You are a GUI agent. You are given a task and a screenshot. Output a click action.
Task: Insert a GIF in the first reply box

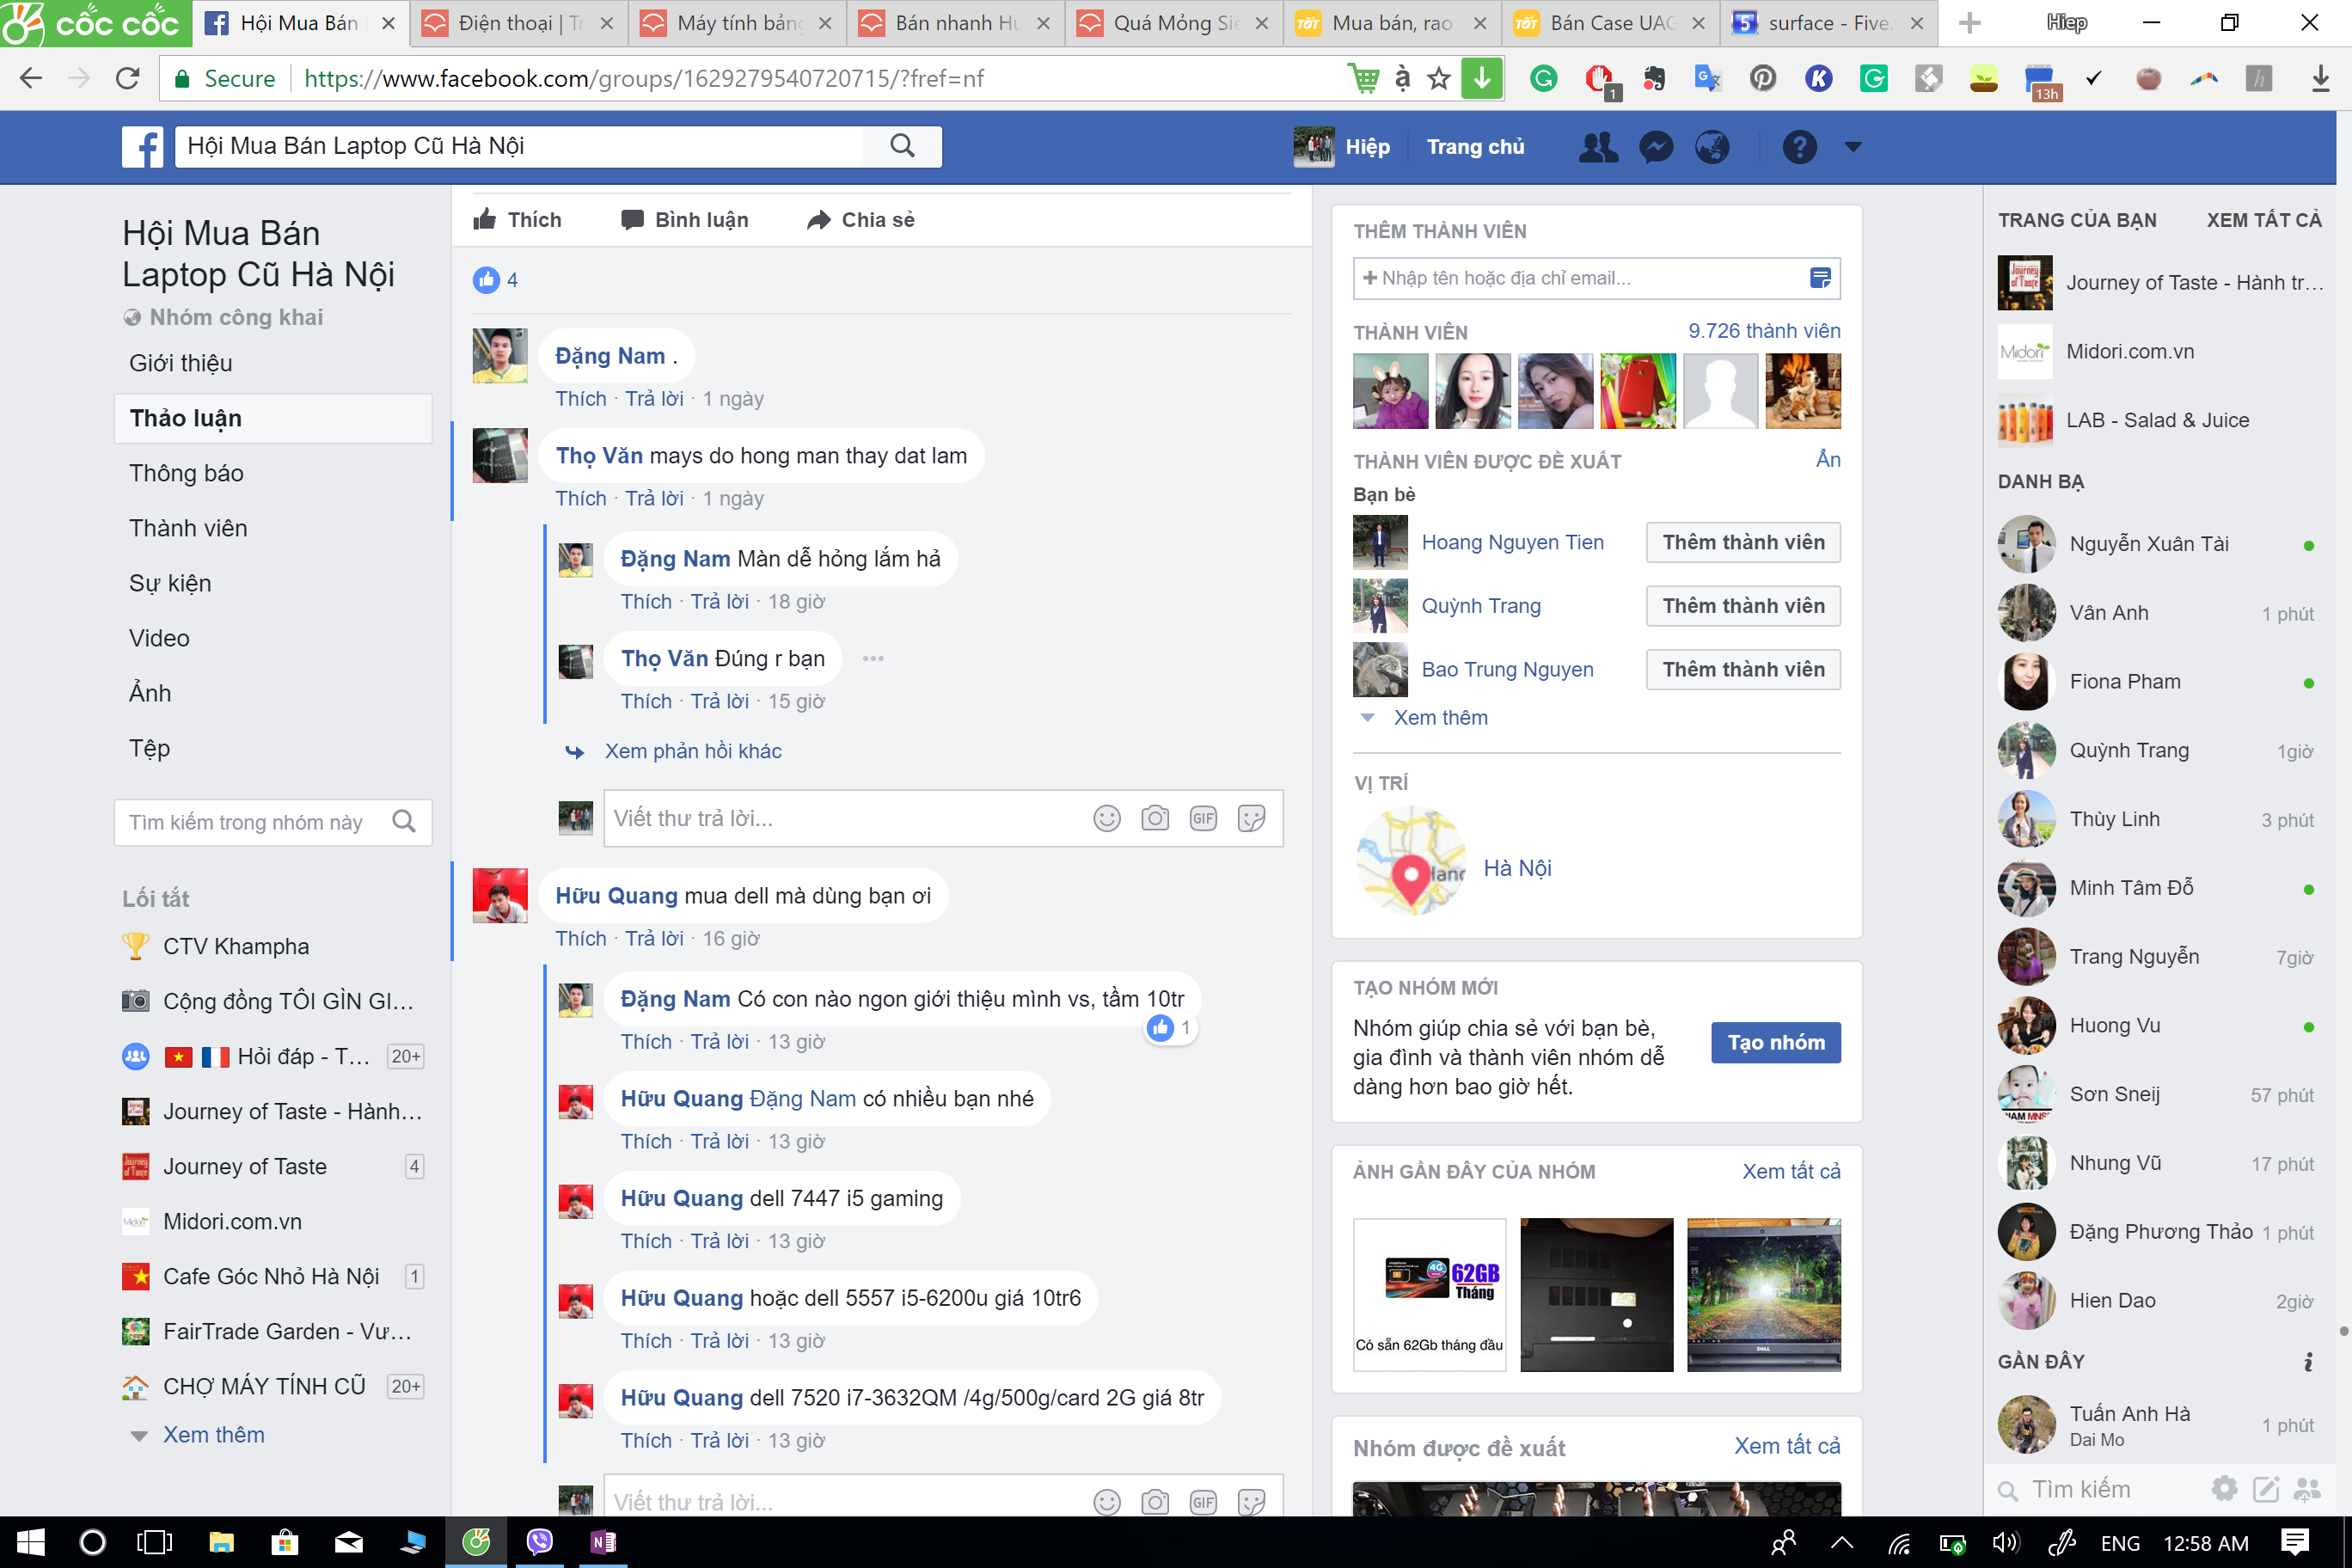point(1203,818)
